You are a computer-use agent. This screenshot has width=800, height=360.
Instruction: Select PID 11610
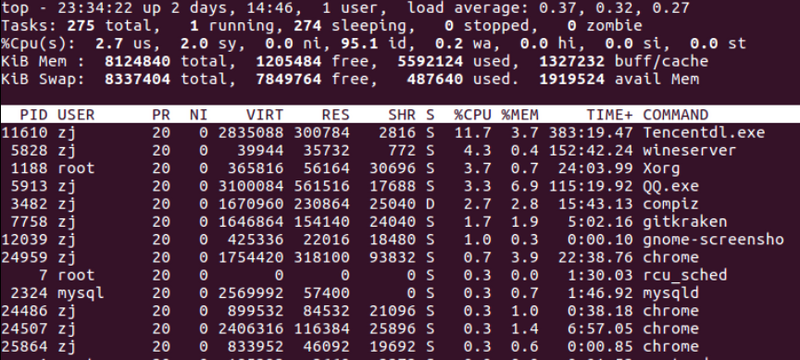[24, 133]
